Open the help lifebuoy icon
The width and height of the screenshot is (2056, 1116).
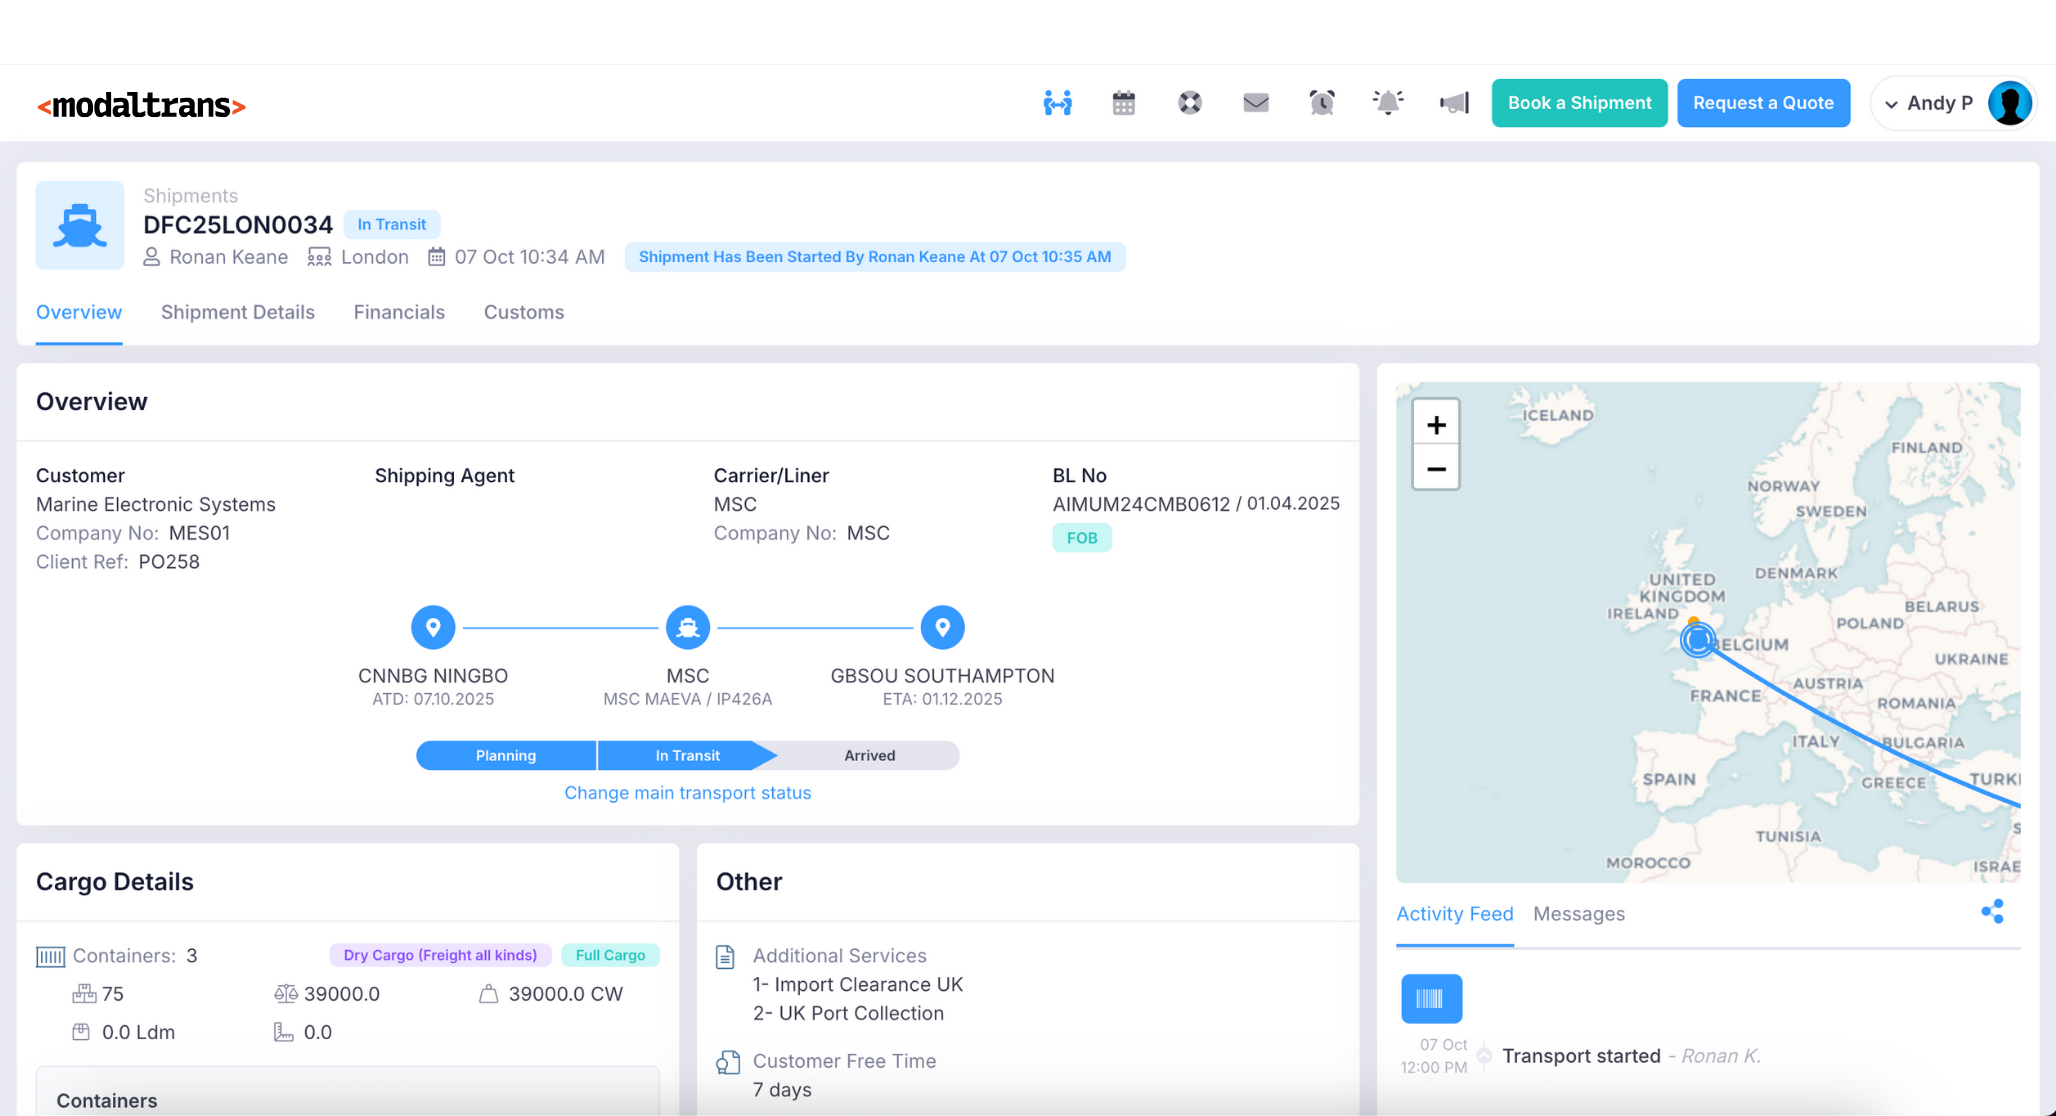point(1188,102)
